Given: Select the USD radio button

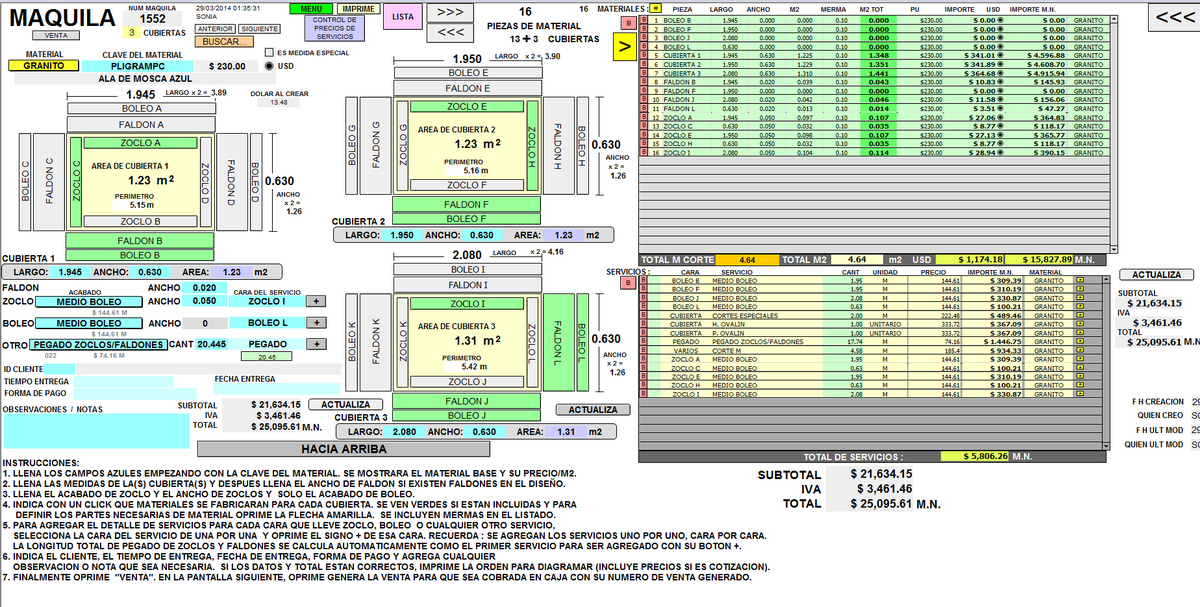Looking at the screenshot, I should click(269, 66).
